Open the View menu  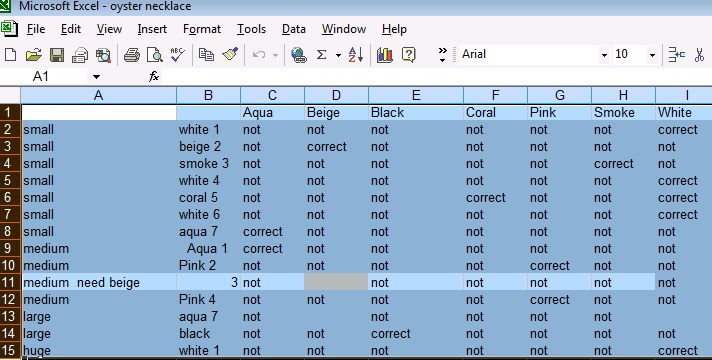pyautogui.click(x=109, y=29)
